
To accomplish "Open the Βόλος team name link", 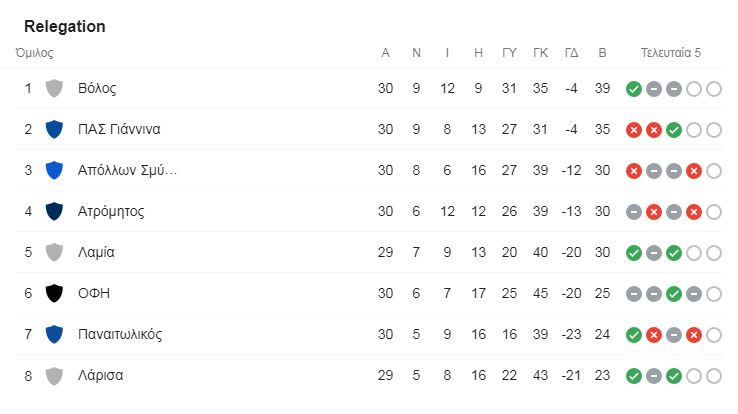I will pos(97,88).
